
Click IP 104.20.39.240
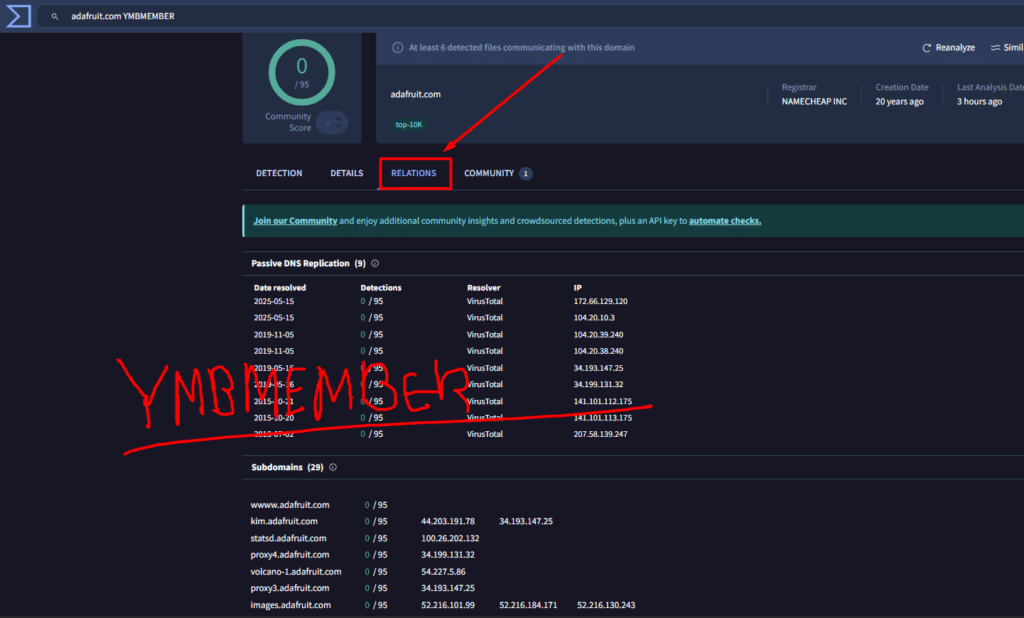tap(598, 334)
